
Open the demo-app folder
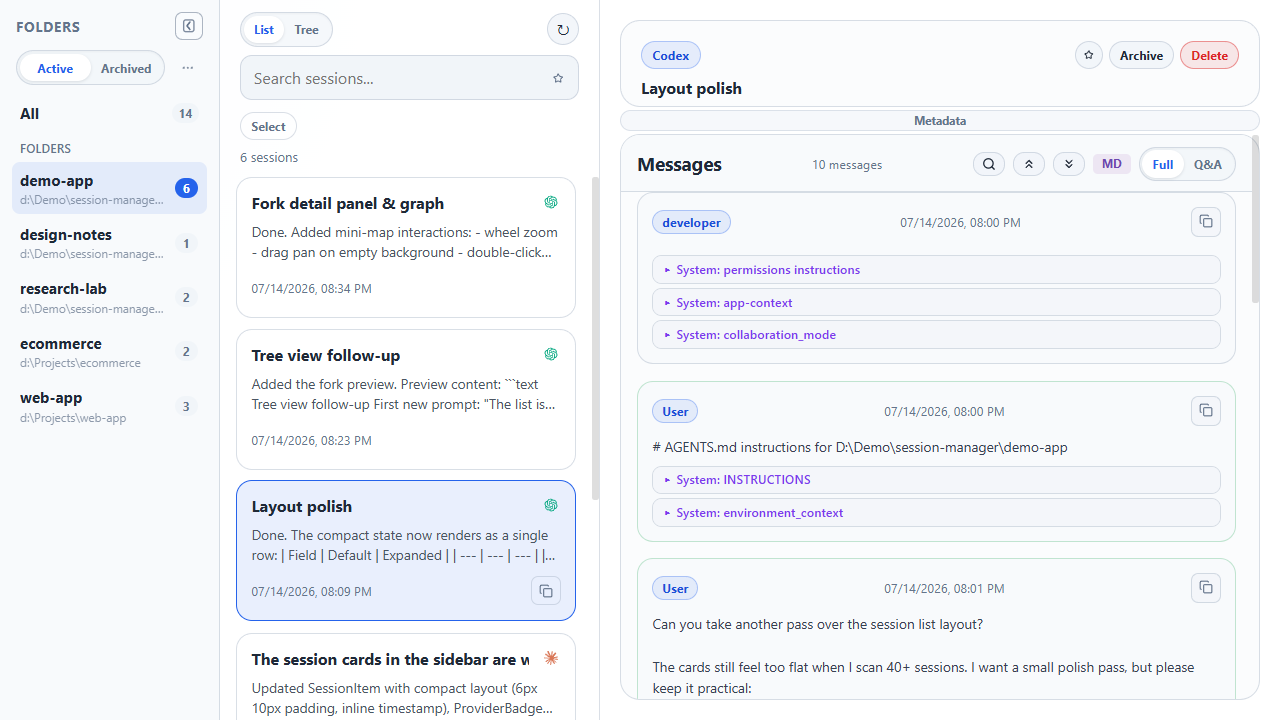coord(110,188)
